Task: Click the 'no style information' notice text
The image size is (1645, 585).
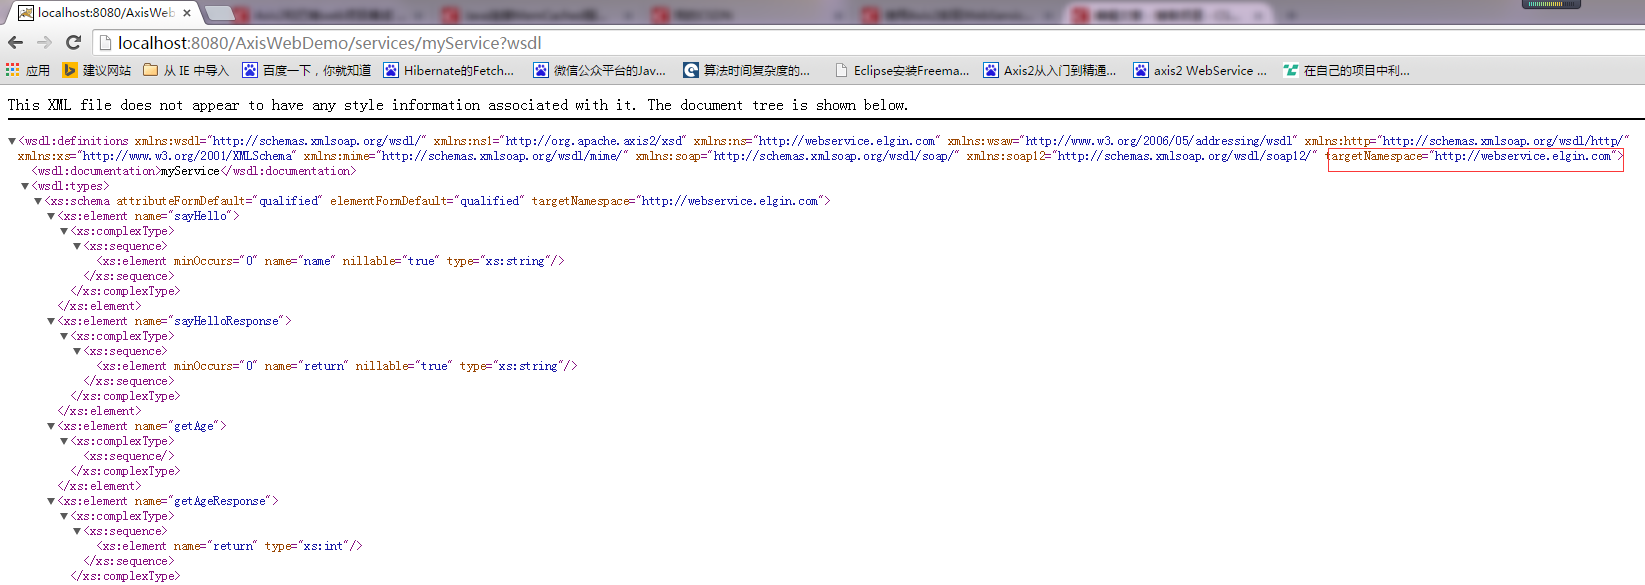Action: click(458, 105)
